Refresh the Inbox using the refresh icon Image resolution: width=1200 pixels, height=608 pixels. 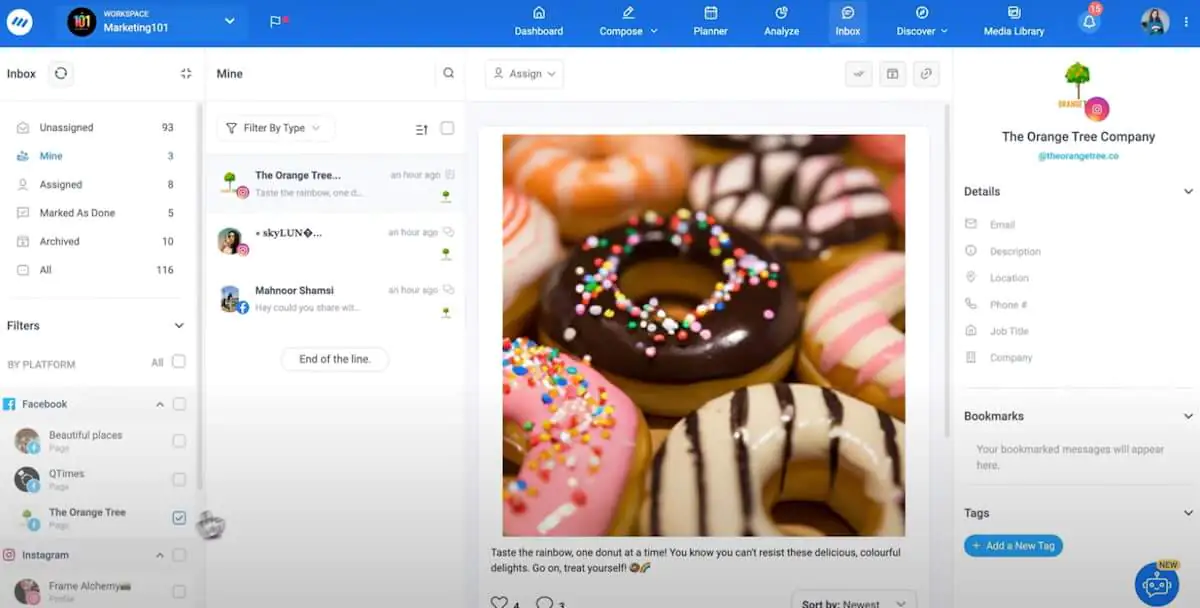[61, 73]
